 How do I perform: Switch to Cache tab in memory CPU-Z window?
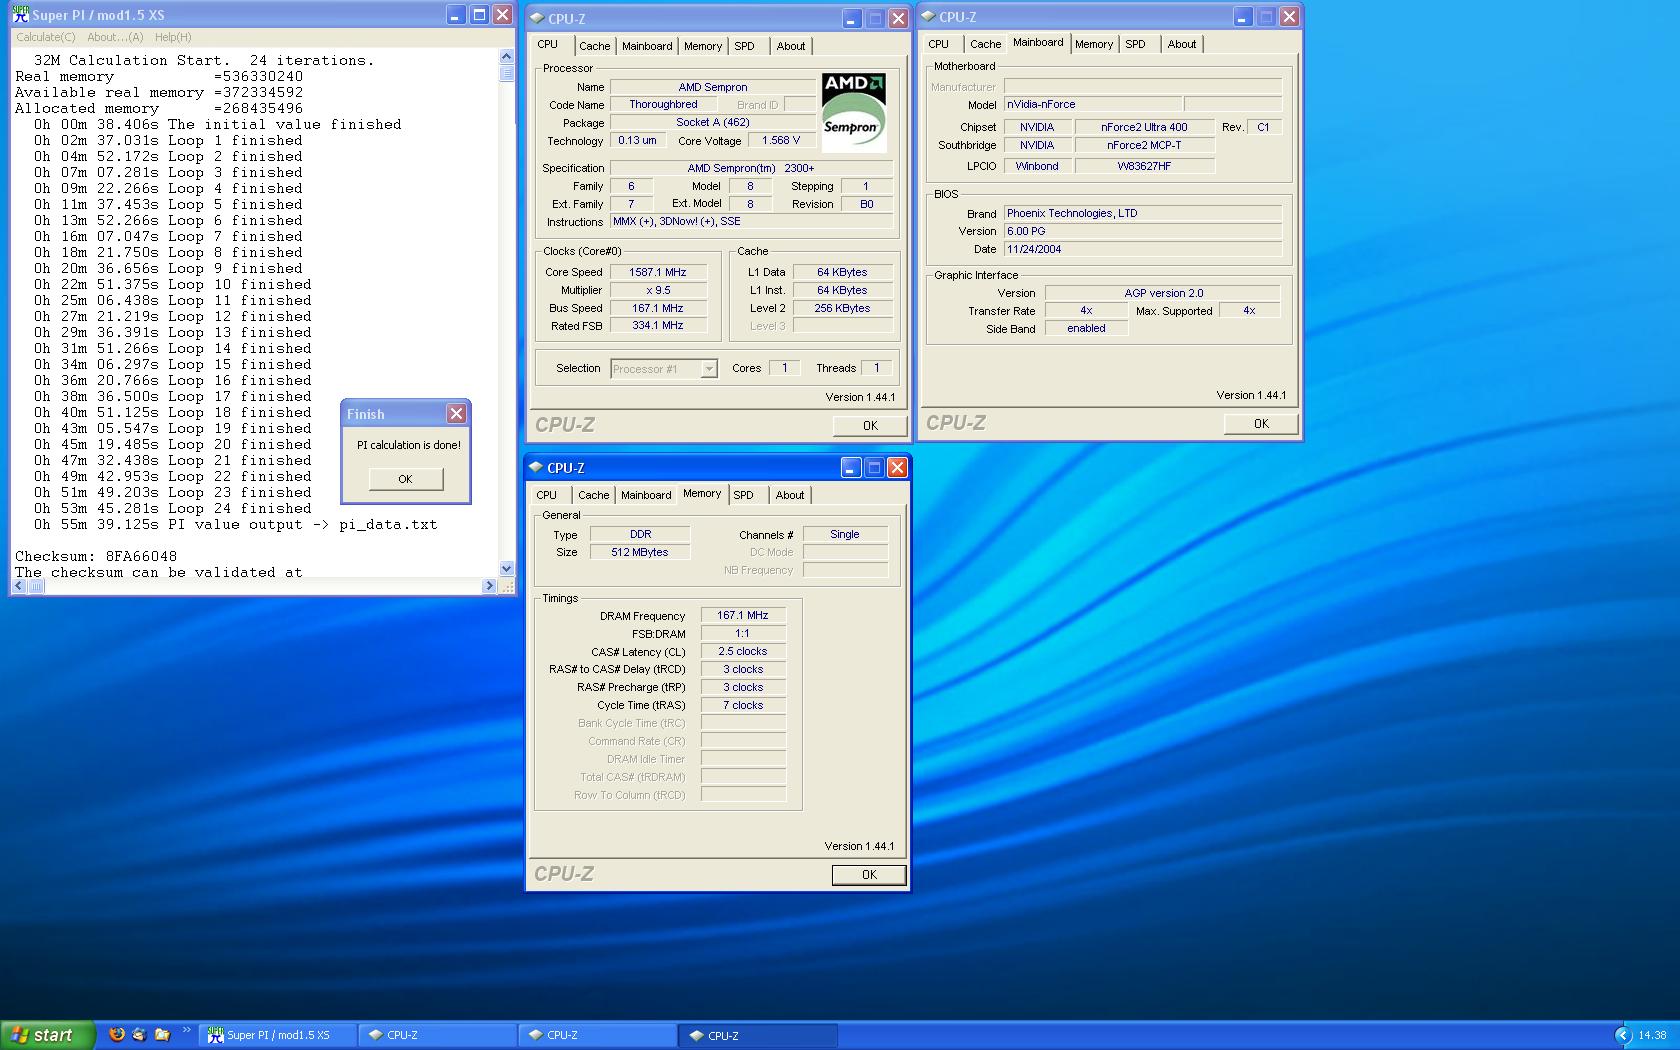tap(593, 495)
